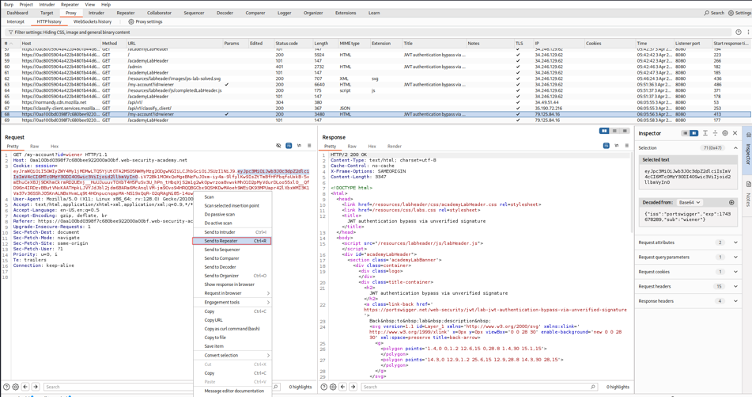
Task: Switch the Request view to Hex
Action: click(x=54, y=146)
